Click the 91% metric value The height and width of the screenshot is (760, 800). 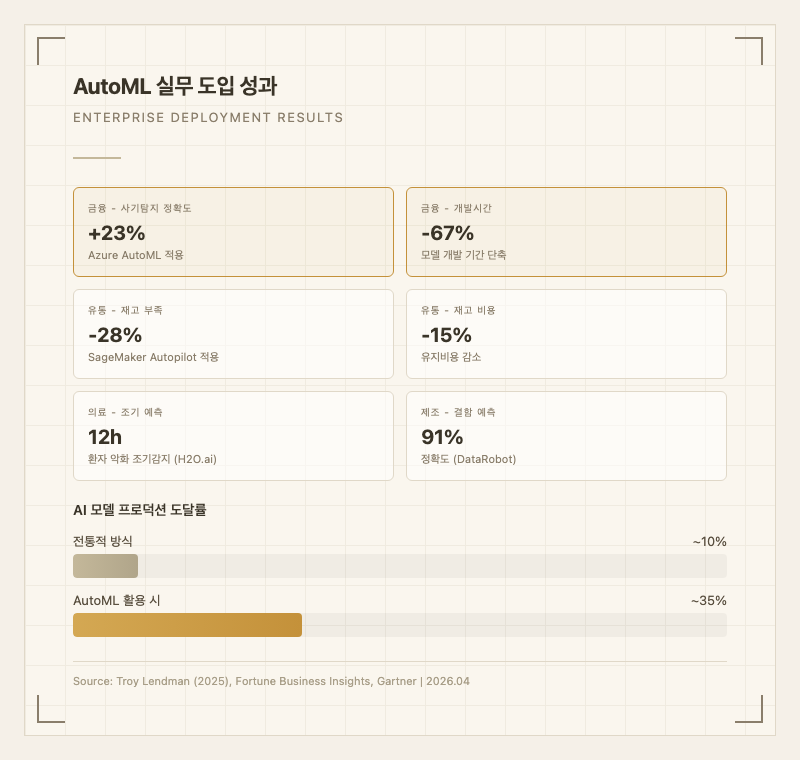click(x=442, y=437)
